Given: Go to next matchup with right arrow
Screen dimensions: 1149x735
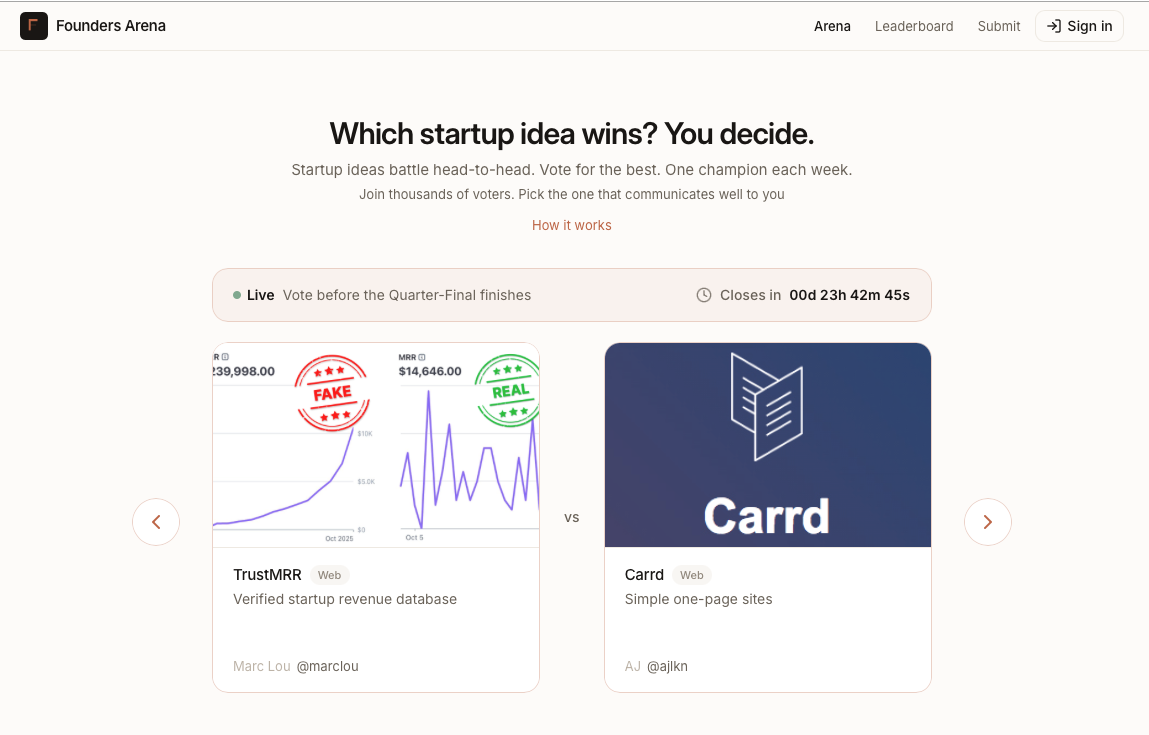Looking at the screenshot, I should coord(988,522).
